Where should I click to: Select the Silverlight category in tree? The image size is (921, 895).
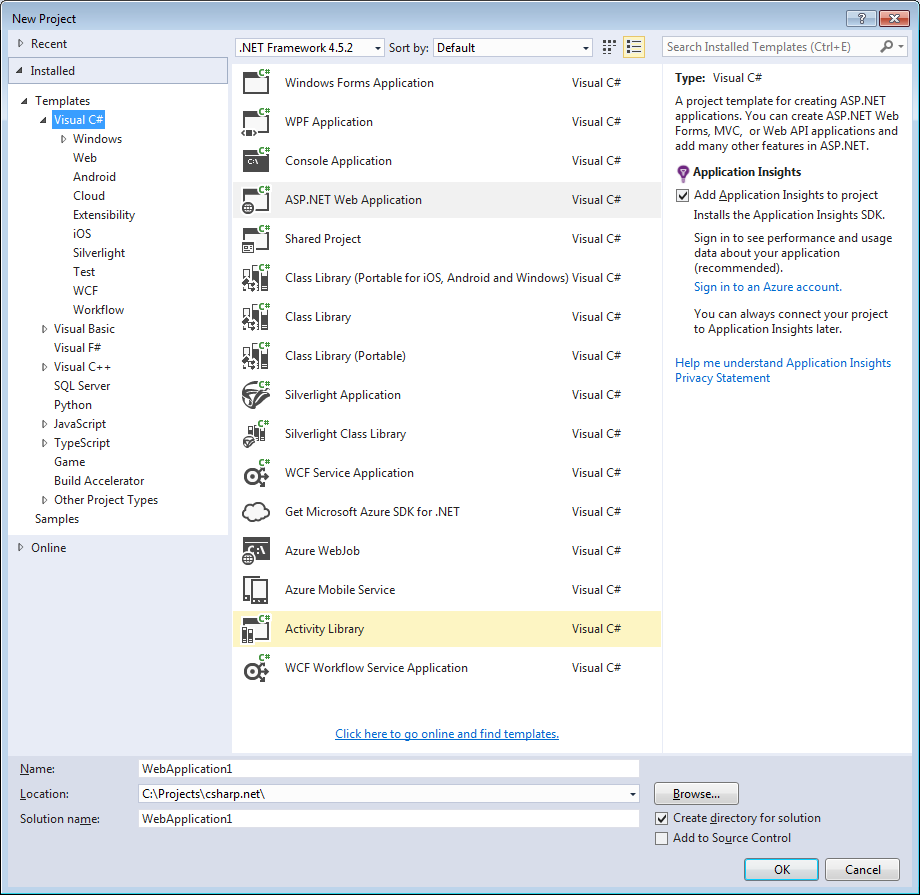point(99,253)
